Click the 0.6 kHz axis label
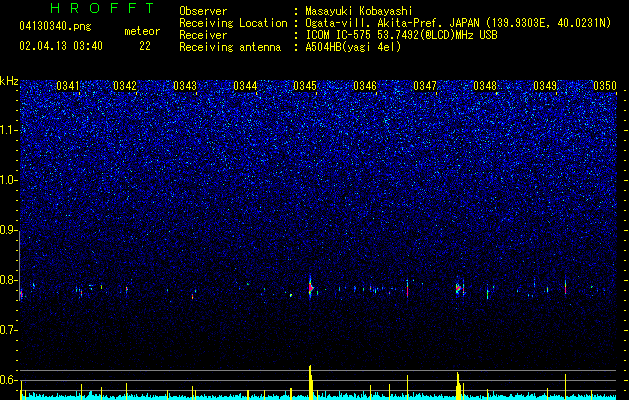This screenshot has width=629, height=400. 9,380
